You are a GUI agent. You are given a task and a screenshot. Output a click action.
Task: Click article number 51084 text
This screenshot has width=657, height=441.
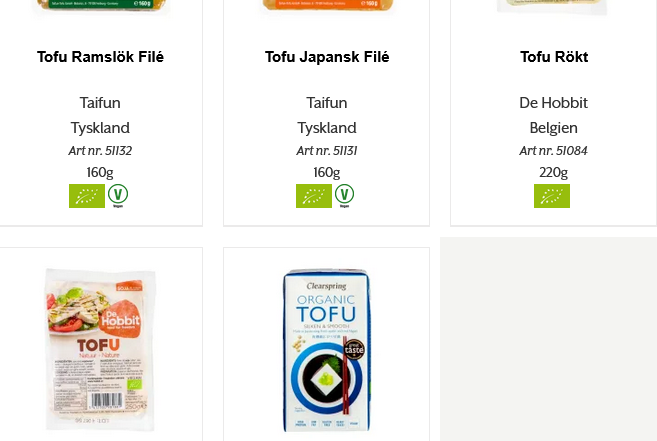pyautogui.click(x=554, y=150)
